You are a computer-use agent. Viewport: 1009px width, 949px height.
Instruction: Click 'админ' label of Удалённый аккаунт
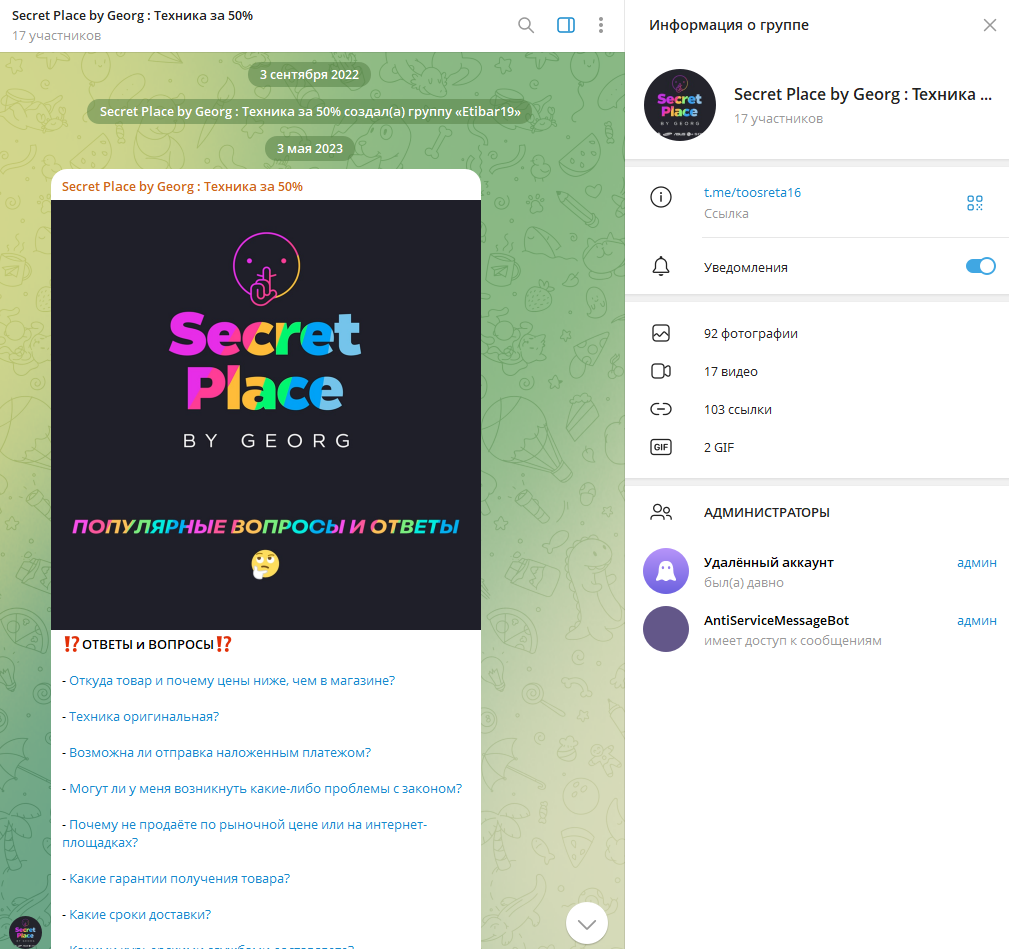pyautogui.click(x=977, y=563)
